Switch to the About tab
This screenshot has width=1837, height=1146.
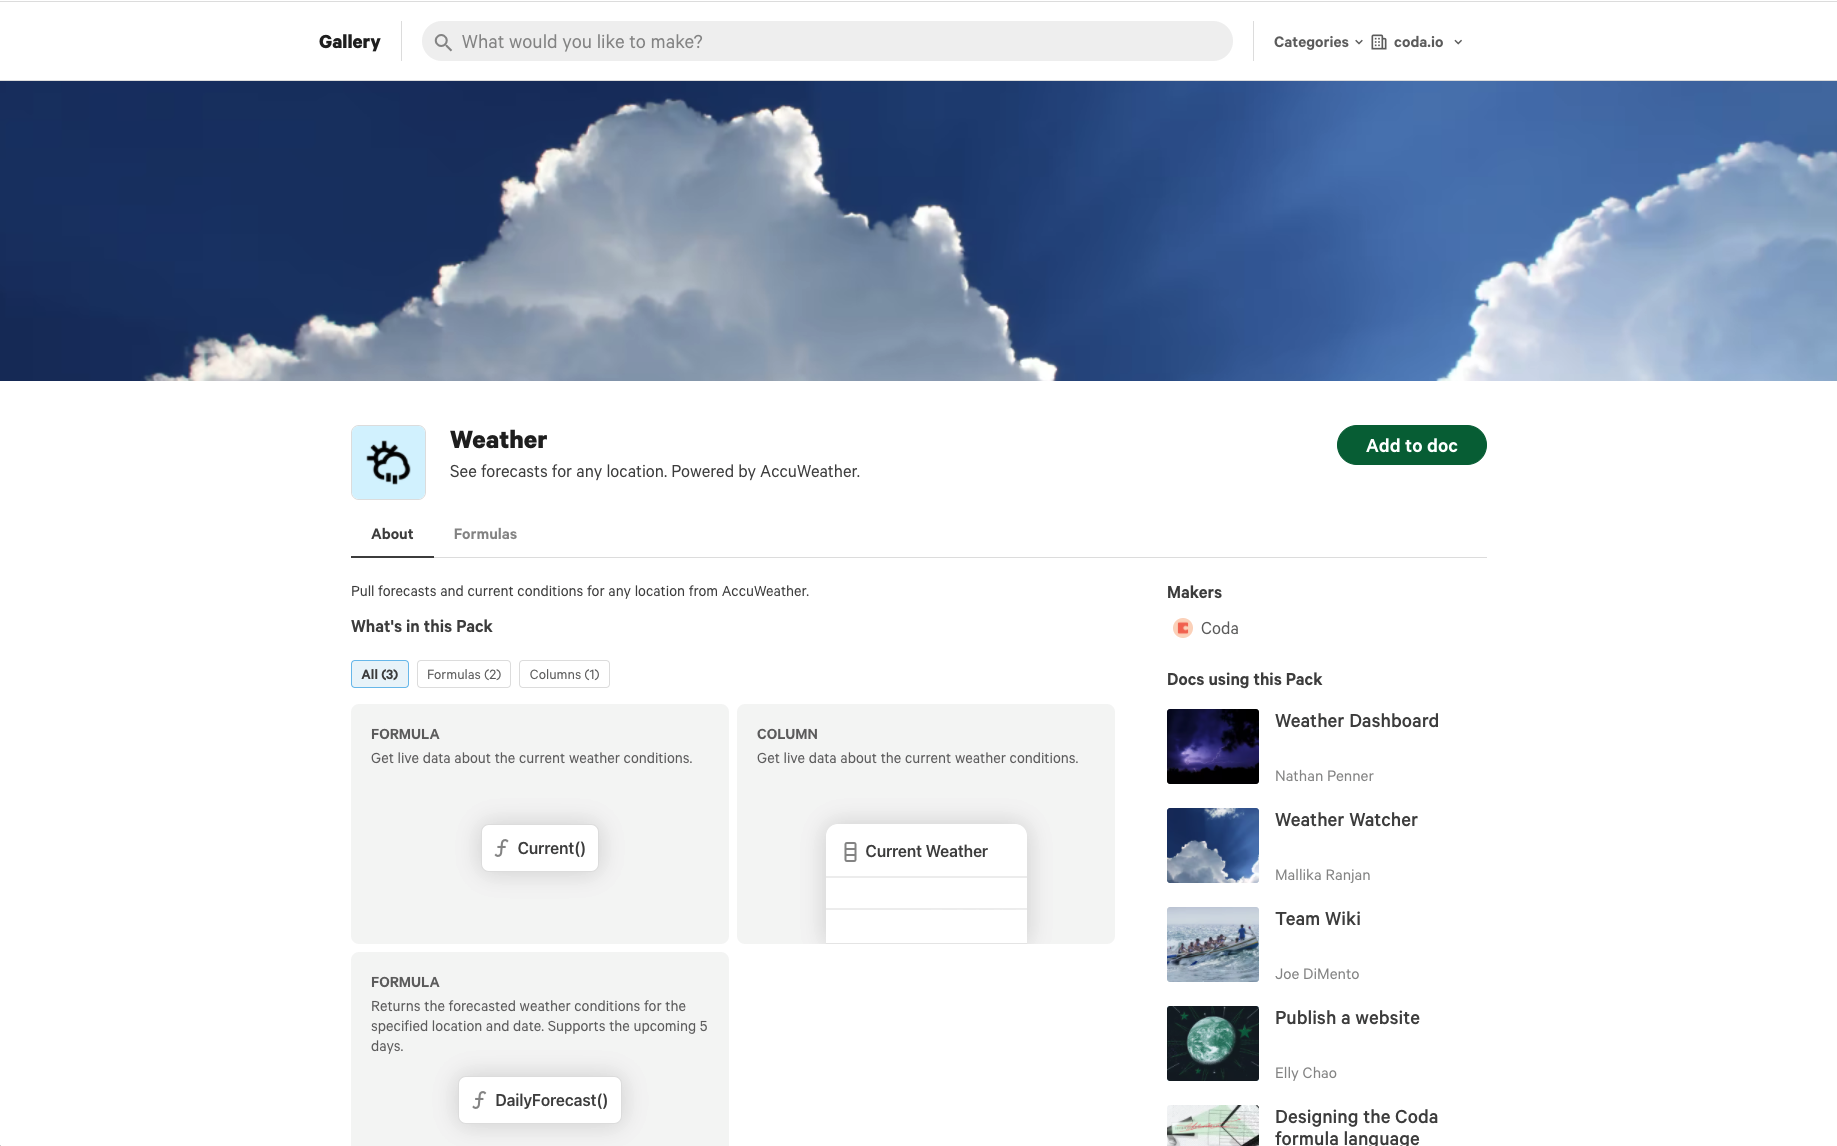click(x=392, y=534)
